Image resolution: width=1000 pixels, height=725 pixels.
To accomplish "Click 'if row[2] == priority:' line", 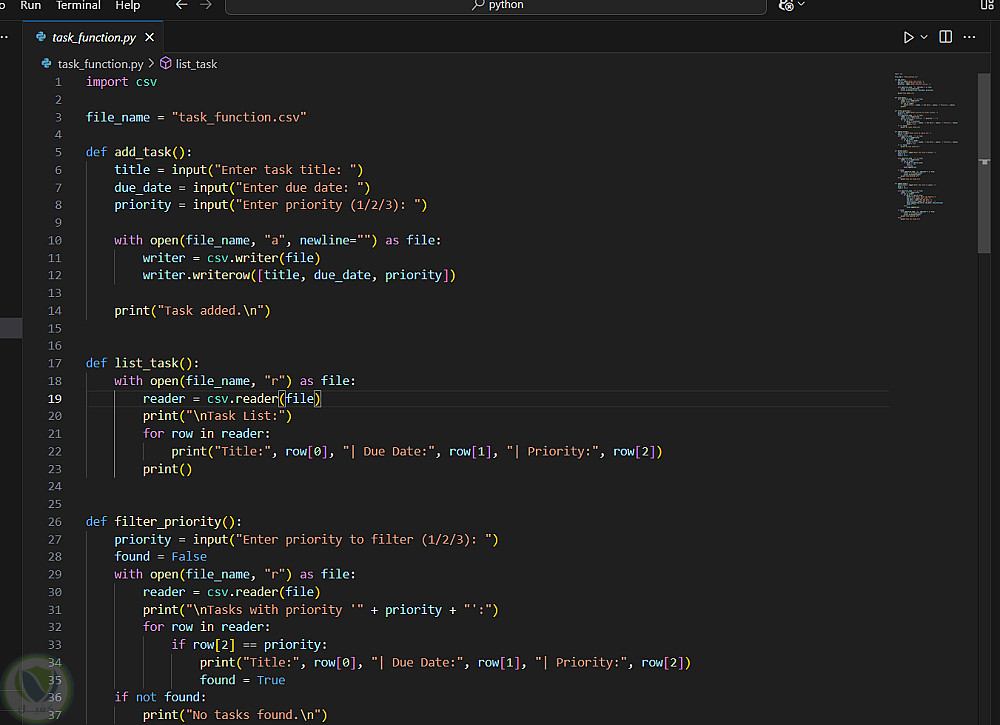I will point(249,645).
